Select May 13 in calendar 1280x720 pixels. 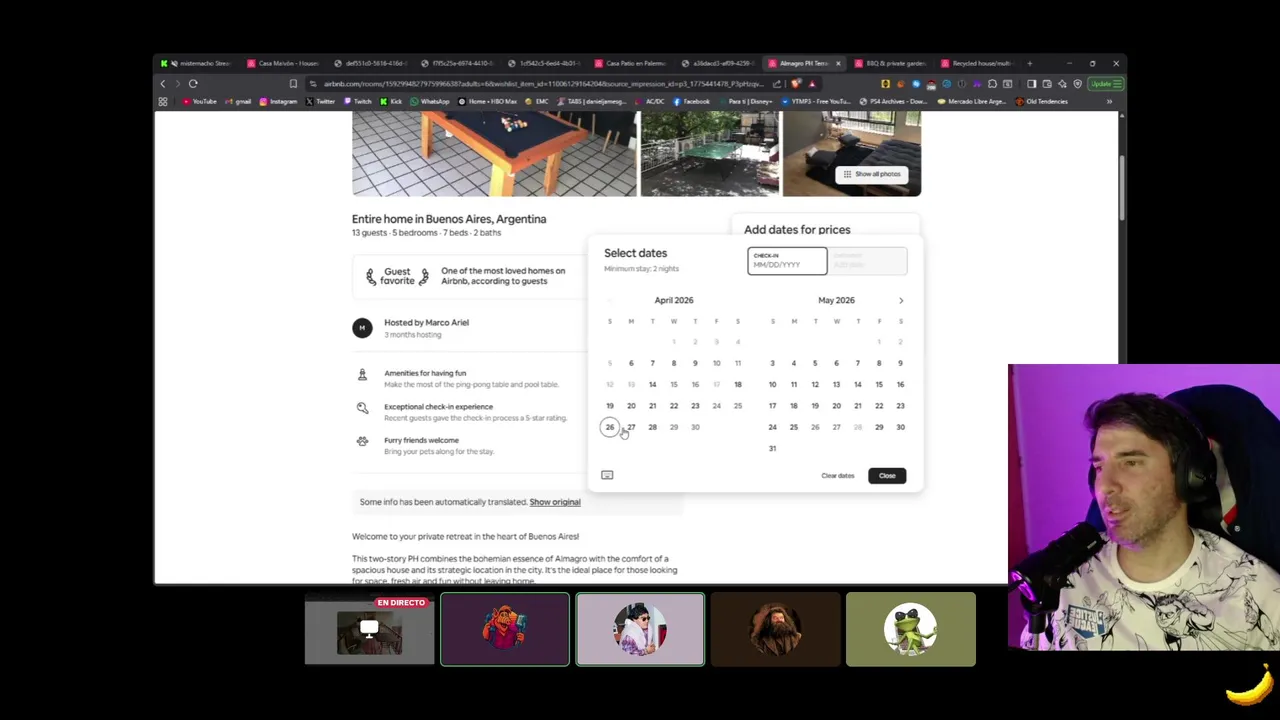[x=836, y=384]
